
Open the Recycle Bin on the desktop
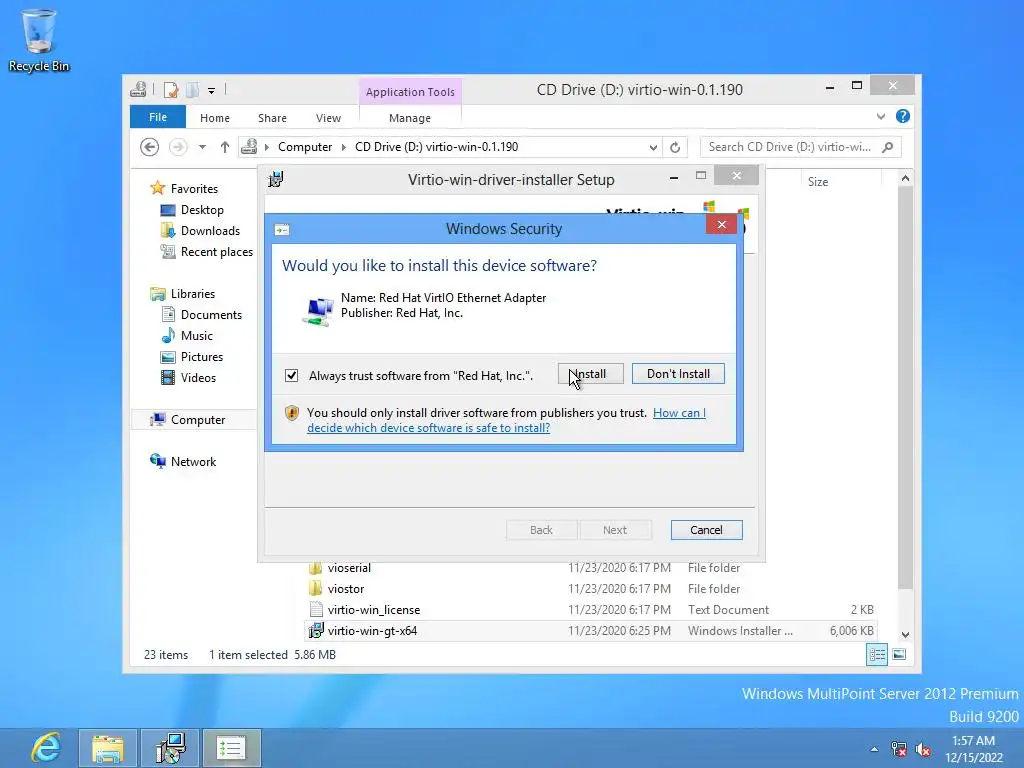click(39, 40)
